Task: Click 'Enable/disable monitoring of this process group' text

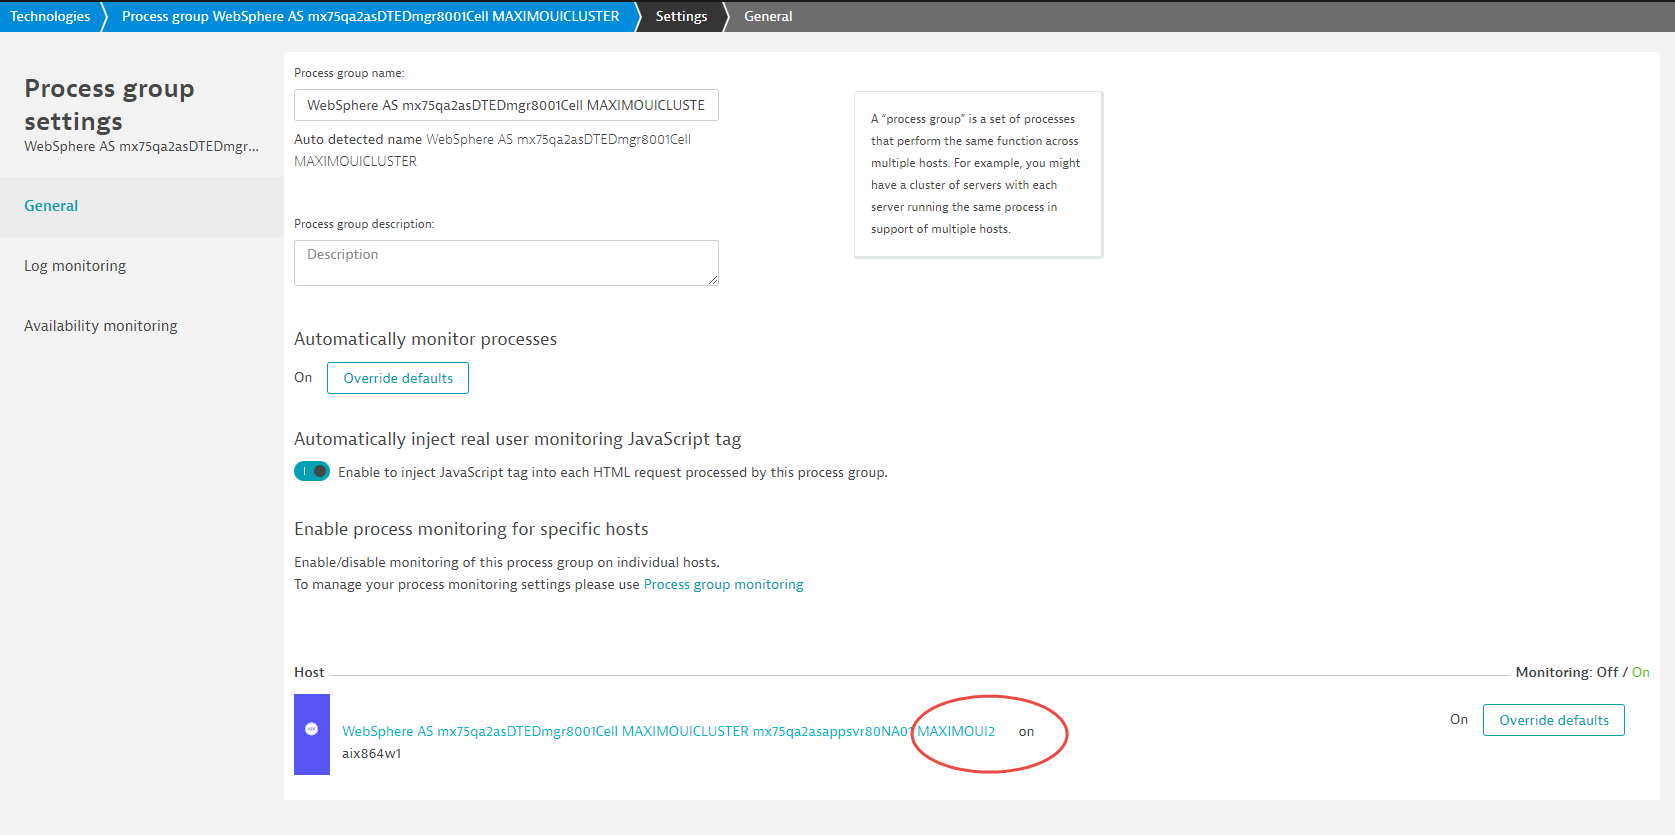Action: coord(507,562)
